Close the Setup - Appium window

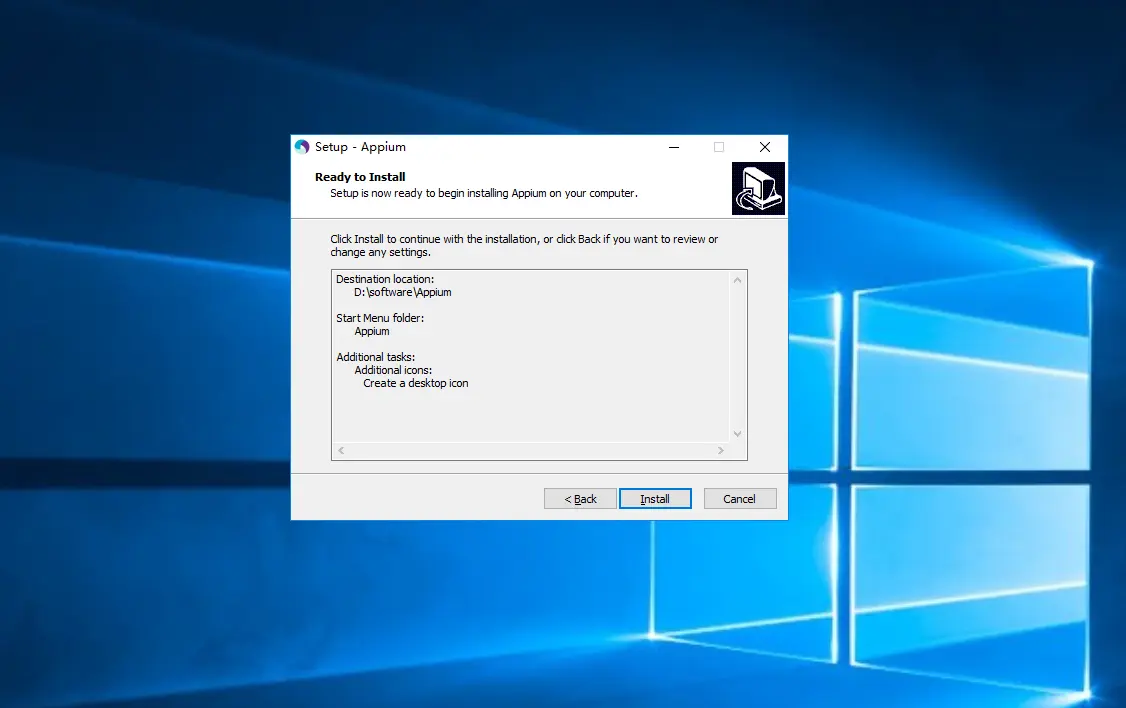tap(765, 147)
